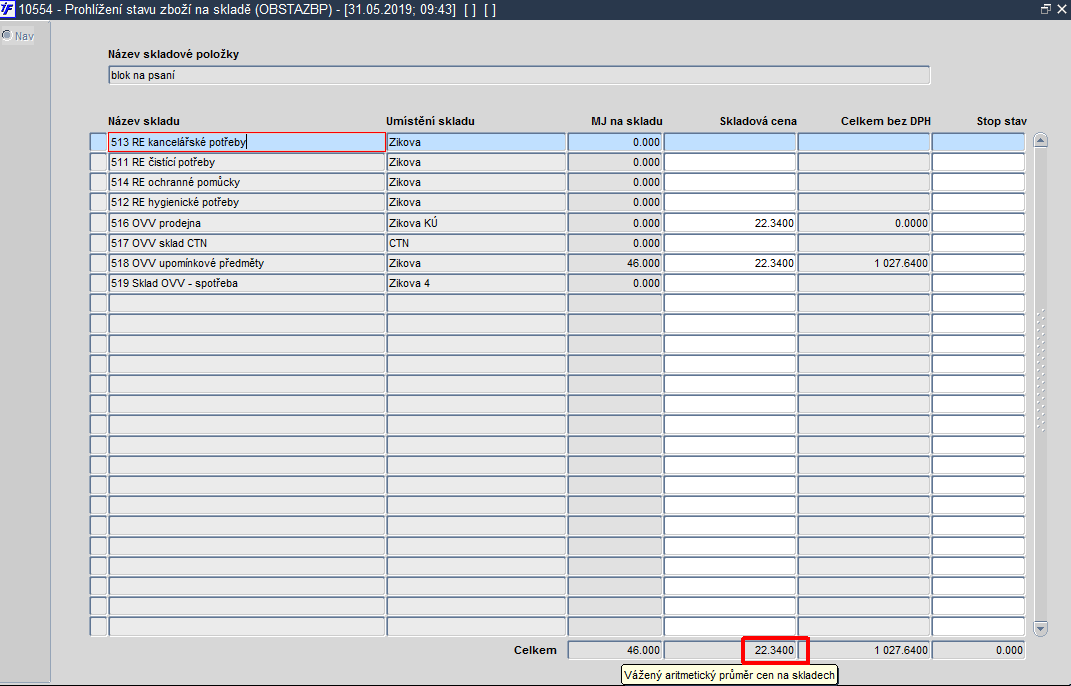This screenshot has width=1071, height=686.
Task: Click the Celkem total quantity 46.000 field
Action: (615, 650)
